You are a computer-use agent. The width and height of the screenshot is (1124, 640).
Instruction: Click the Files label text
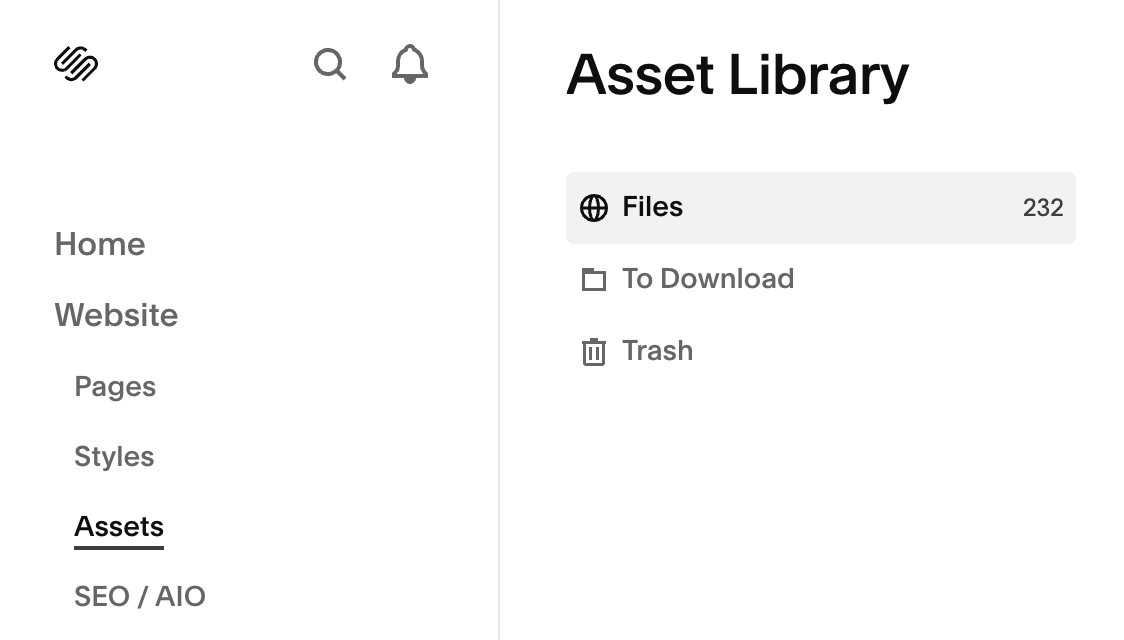coord(652,208)
